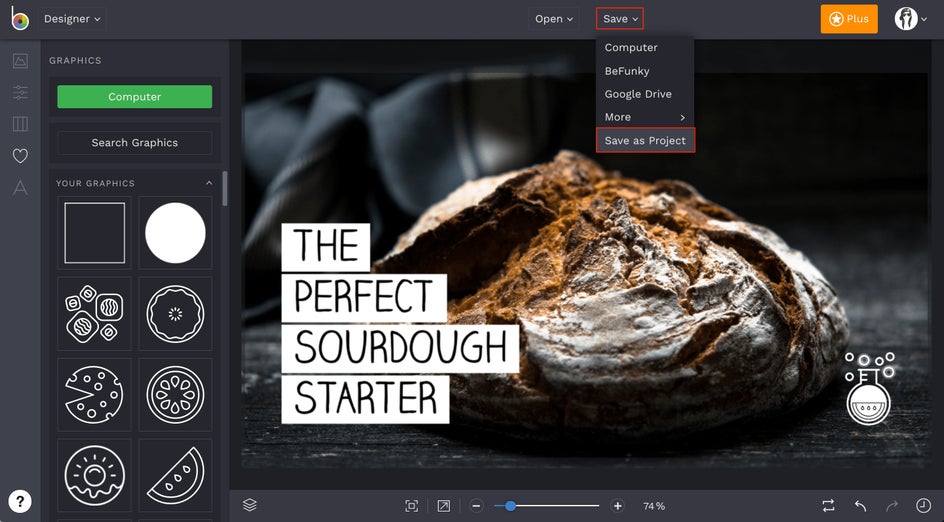Expand the Designer mode dropdown
944x522 pixels.
pos(72,19)
